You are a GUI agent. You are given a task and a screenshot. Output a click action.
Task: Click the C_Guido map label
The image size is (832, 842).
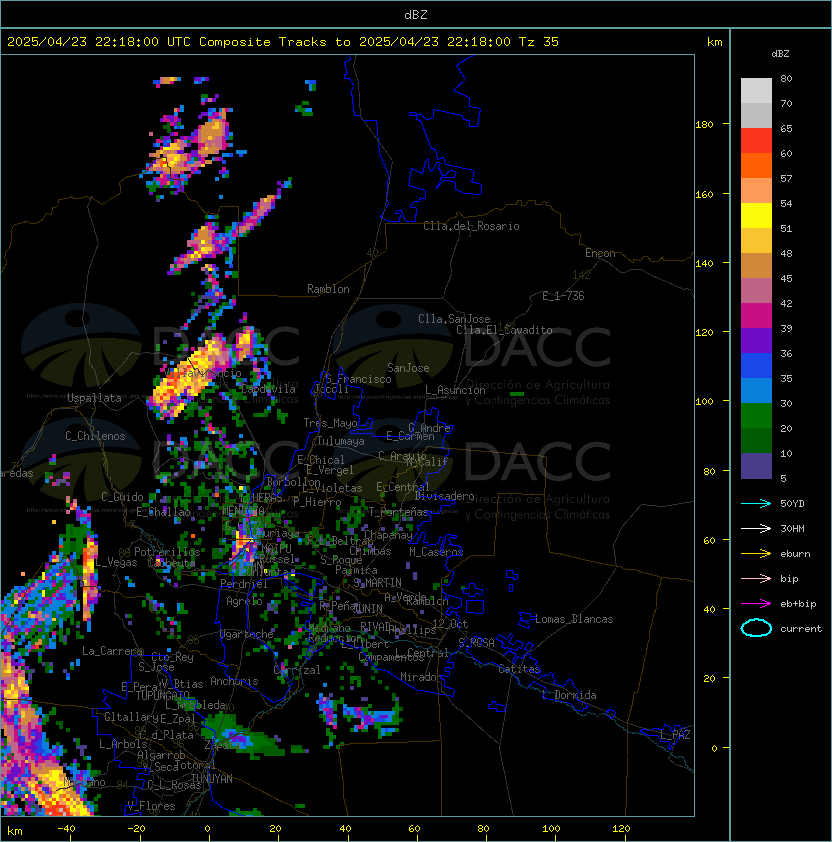(122, 497)
